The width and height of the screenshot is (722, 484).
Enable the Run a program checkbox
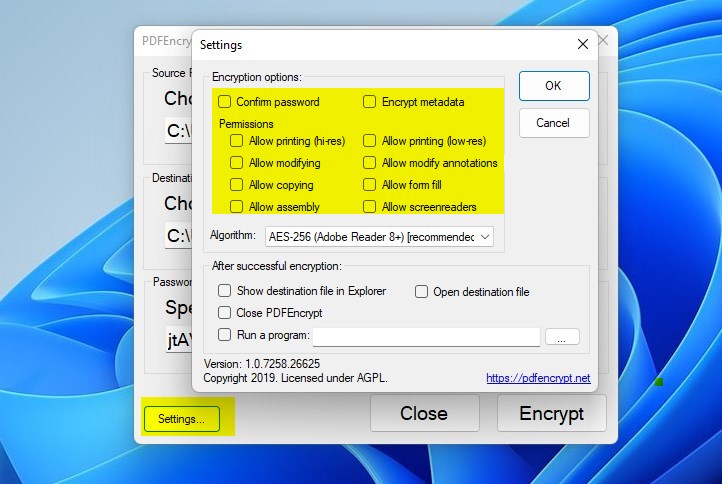click(224, 335)
